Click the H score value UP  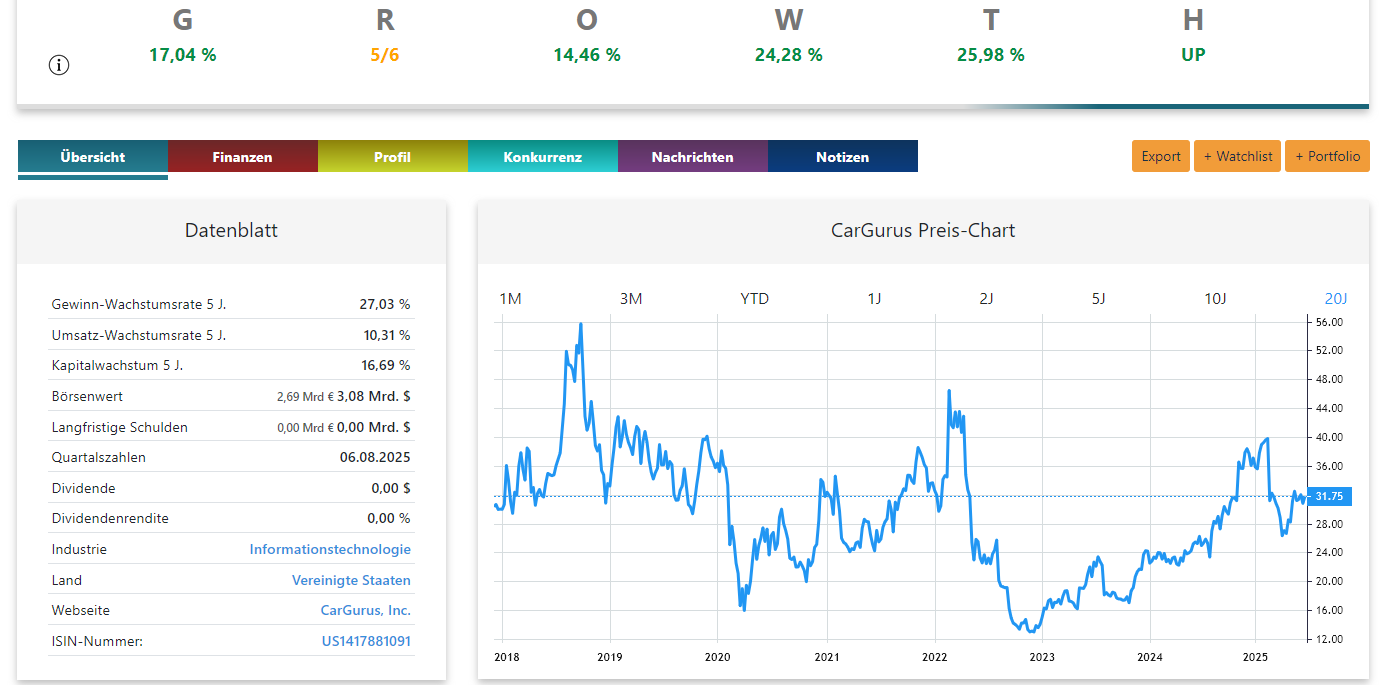(1193, 55)
